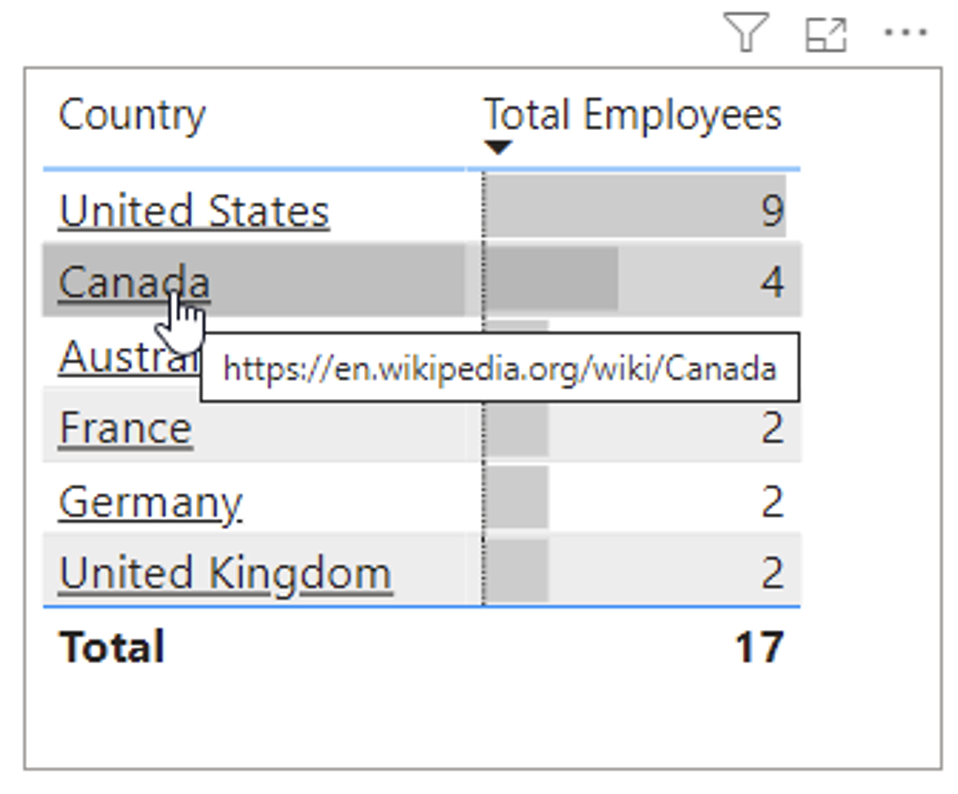Open the Germany link

click(150, 501)
